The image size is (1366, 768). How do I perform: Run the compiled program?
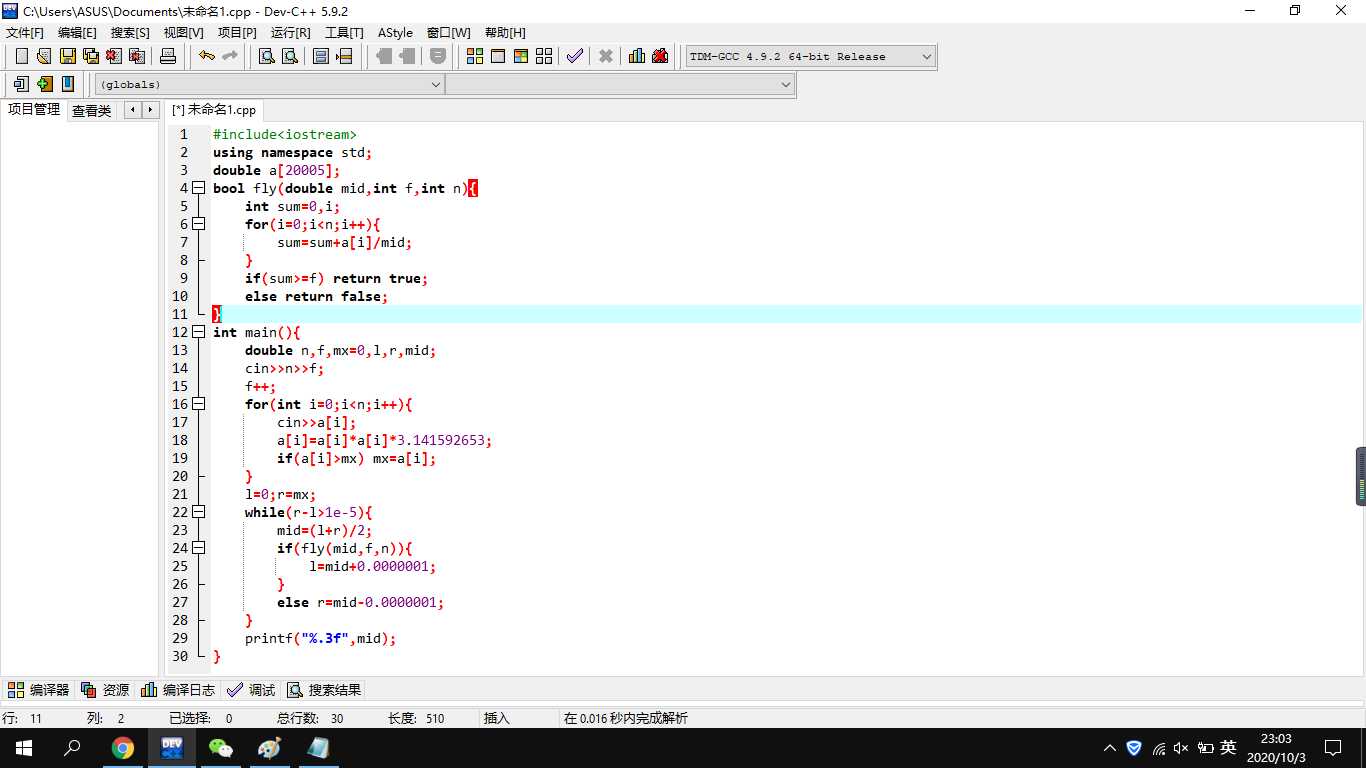coord(498,56)
